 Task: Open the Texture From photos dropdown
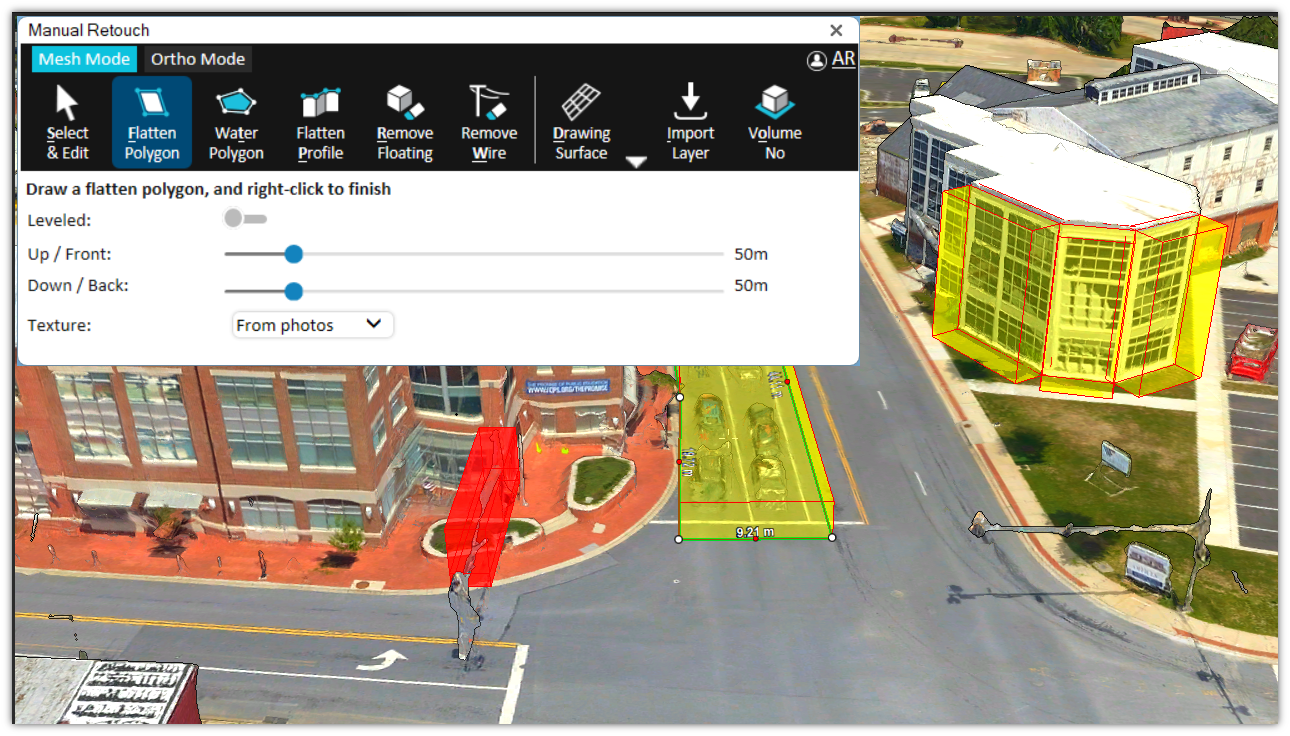click(x=313, y=325)
